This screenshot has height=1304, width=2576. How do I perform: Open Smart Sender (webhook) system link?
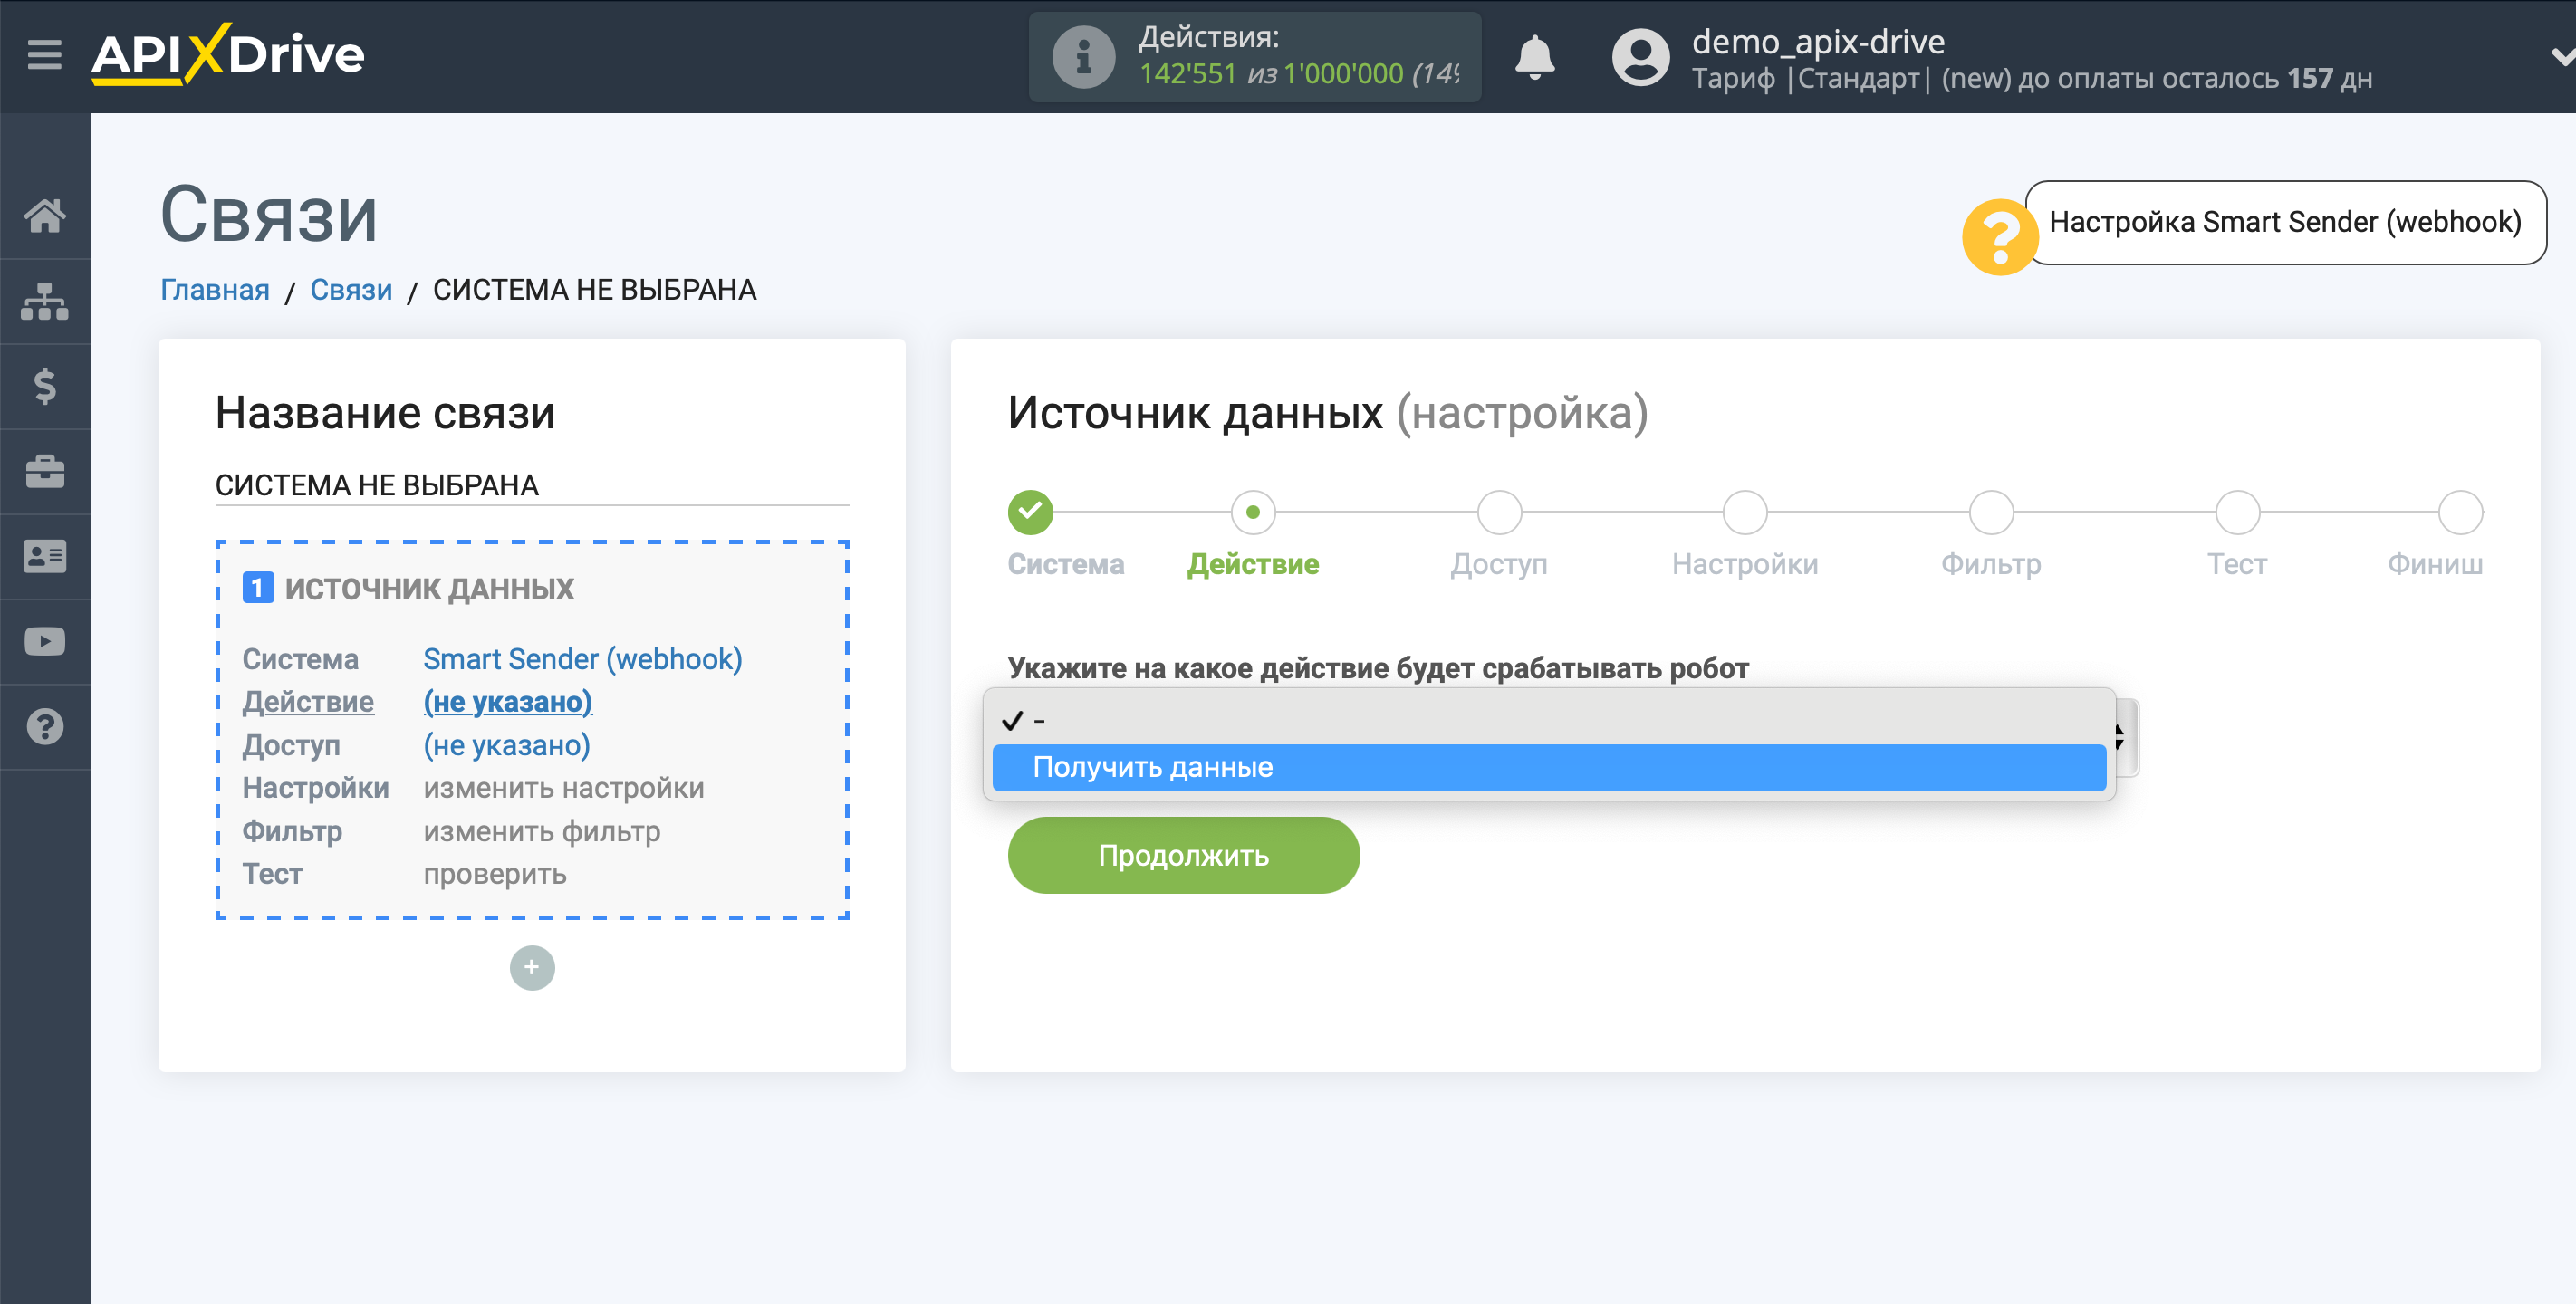[x=582, y=659]
